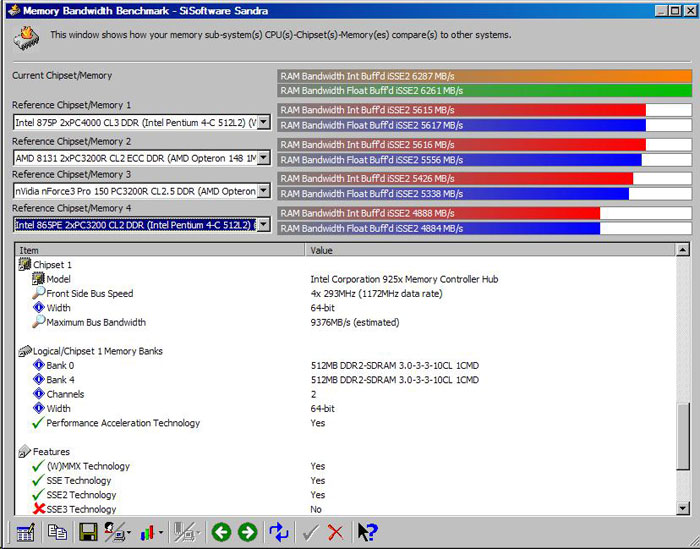Click the Bank 0 blue diamond icon
Image resolution: width=700 pixels, height=549 pixels.
tap(39, 365)
